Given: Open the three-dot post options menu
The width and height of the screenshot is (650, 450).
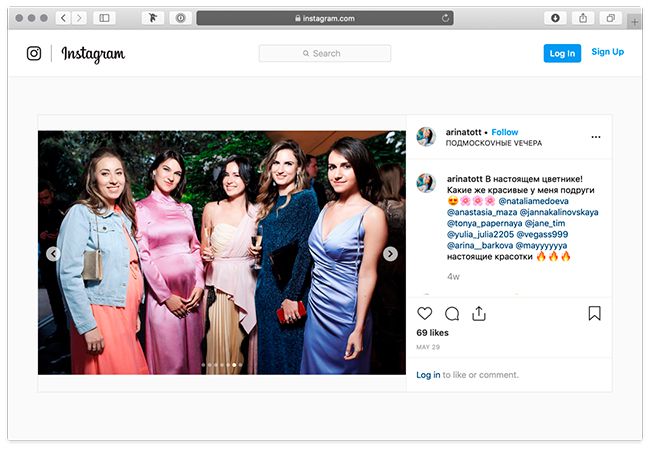Looking at the screenshot, I should pos(596,137).
